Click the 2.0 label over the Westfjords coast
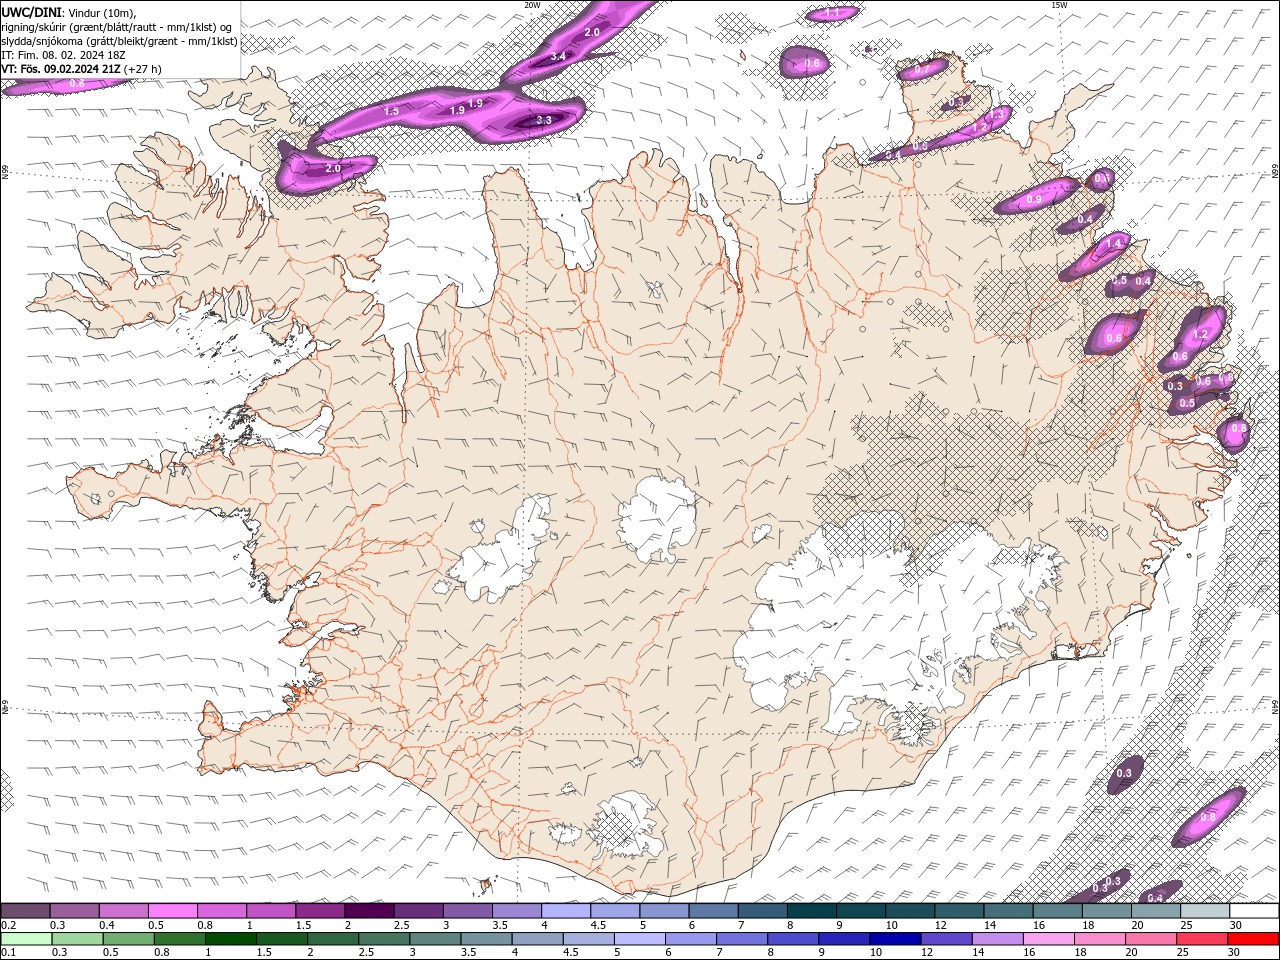Image resolution: width=1280 pixels, height=960 pixels. point(333,169)
